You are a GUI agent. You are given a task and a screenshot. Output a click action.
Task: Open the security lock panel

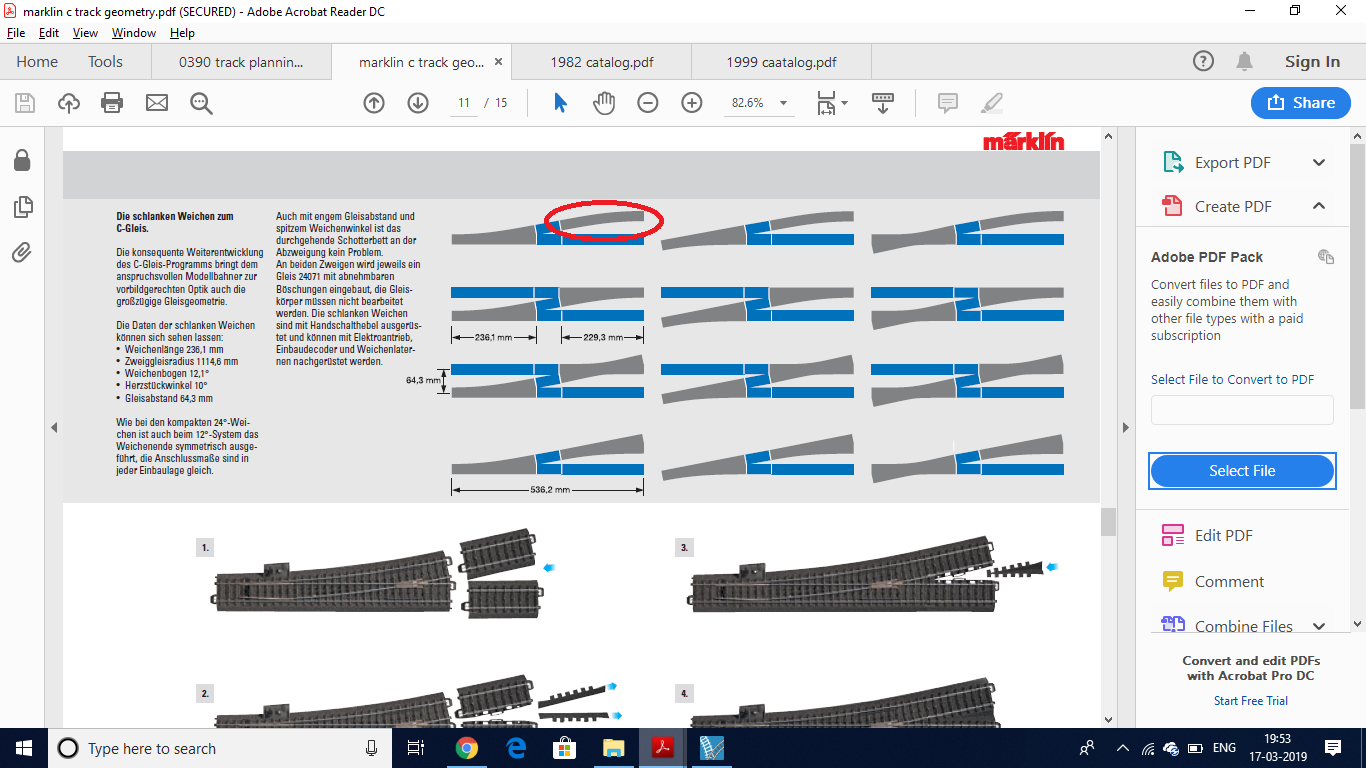[x=22, y=160]
